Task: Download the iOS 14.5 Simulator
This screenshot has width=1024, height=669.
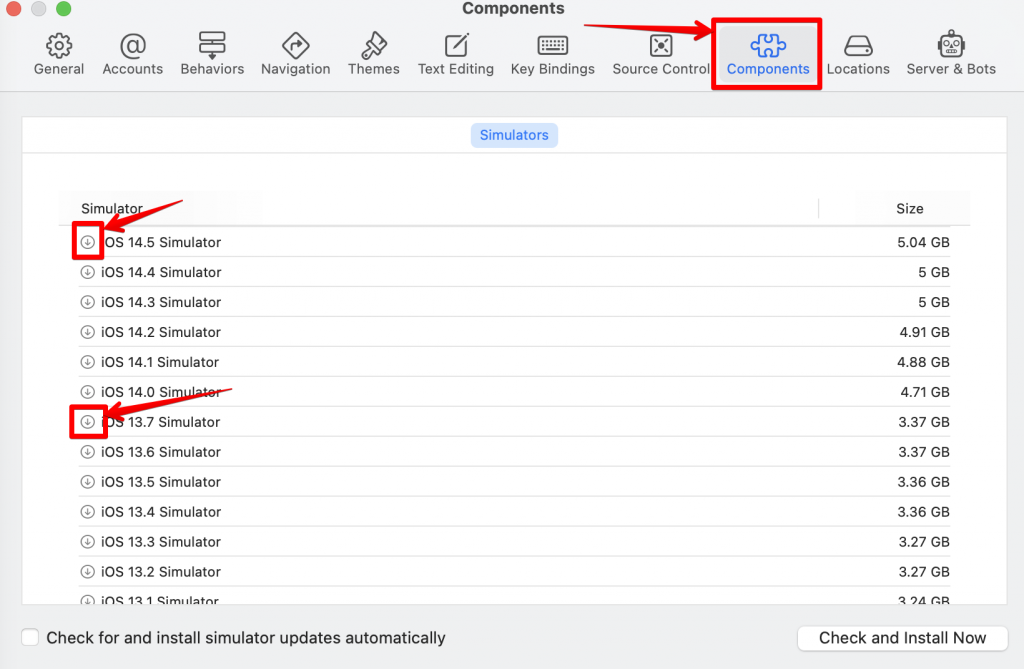Action: [88, 242]
